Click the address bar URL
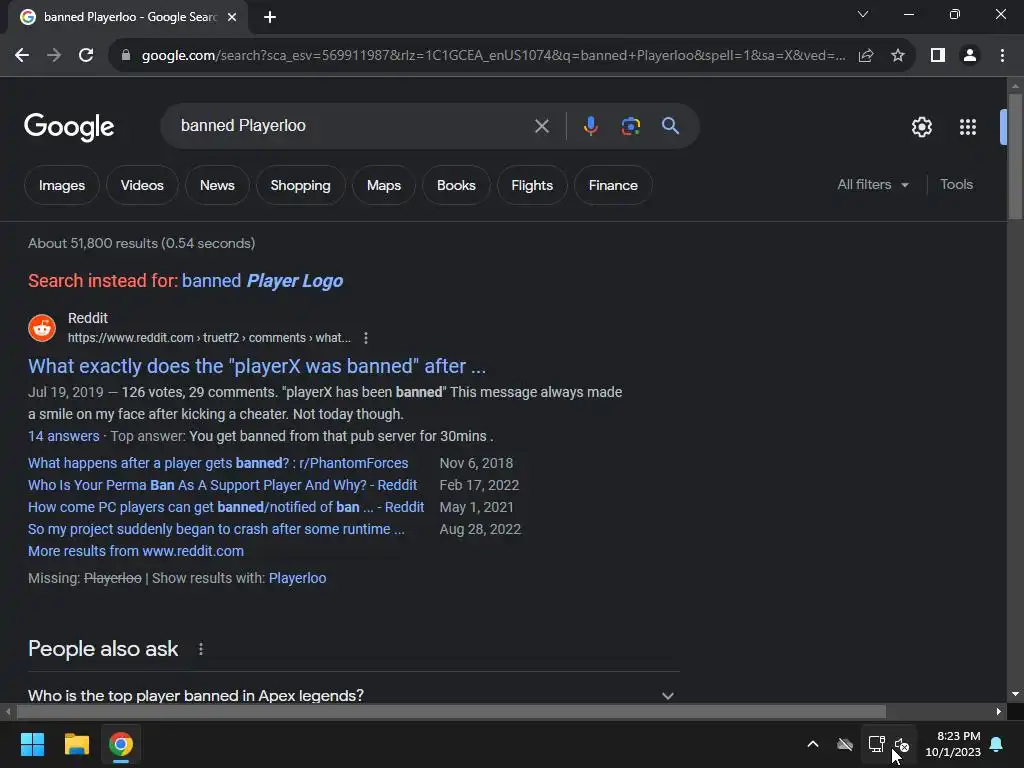 pos(493,56)
